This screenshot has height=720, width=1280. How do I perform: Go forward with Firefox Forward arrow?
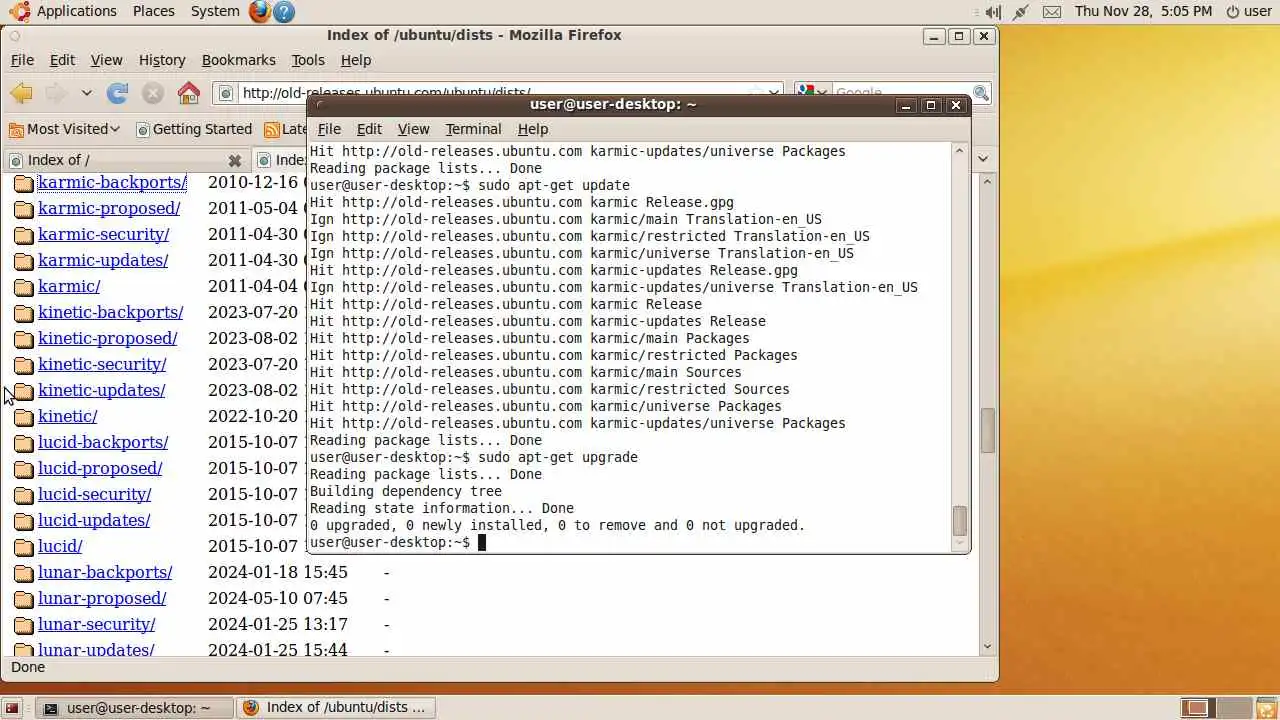[56, 93]
